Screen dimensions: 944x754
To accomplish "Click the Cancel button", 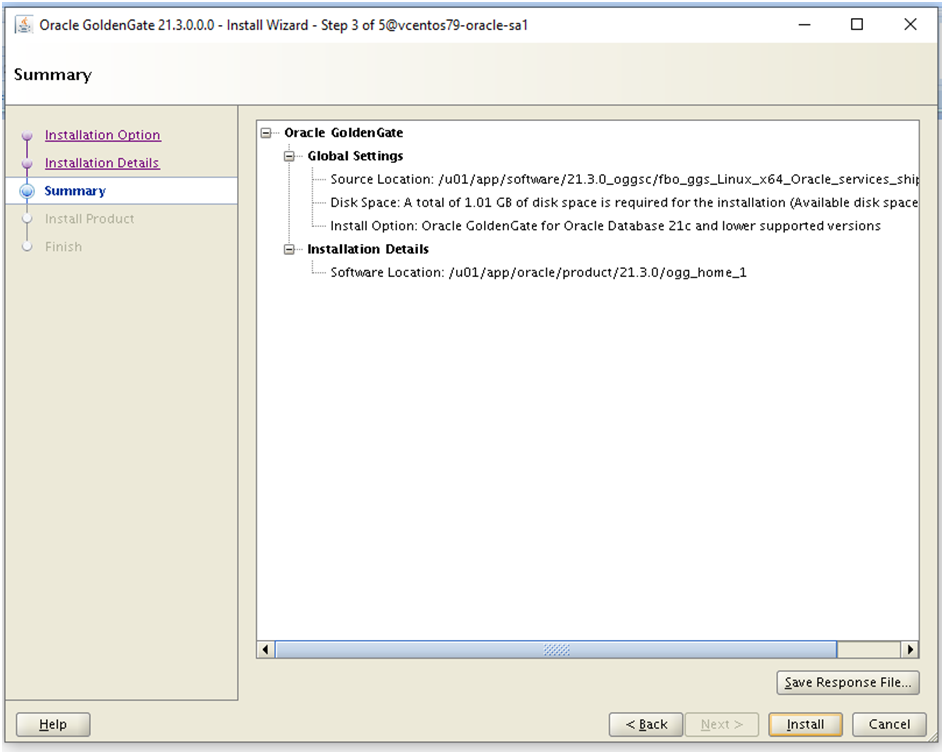I will [x=889, y=724].
